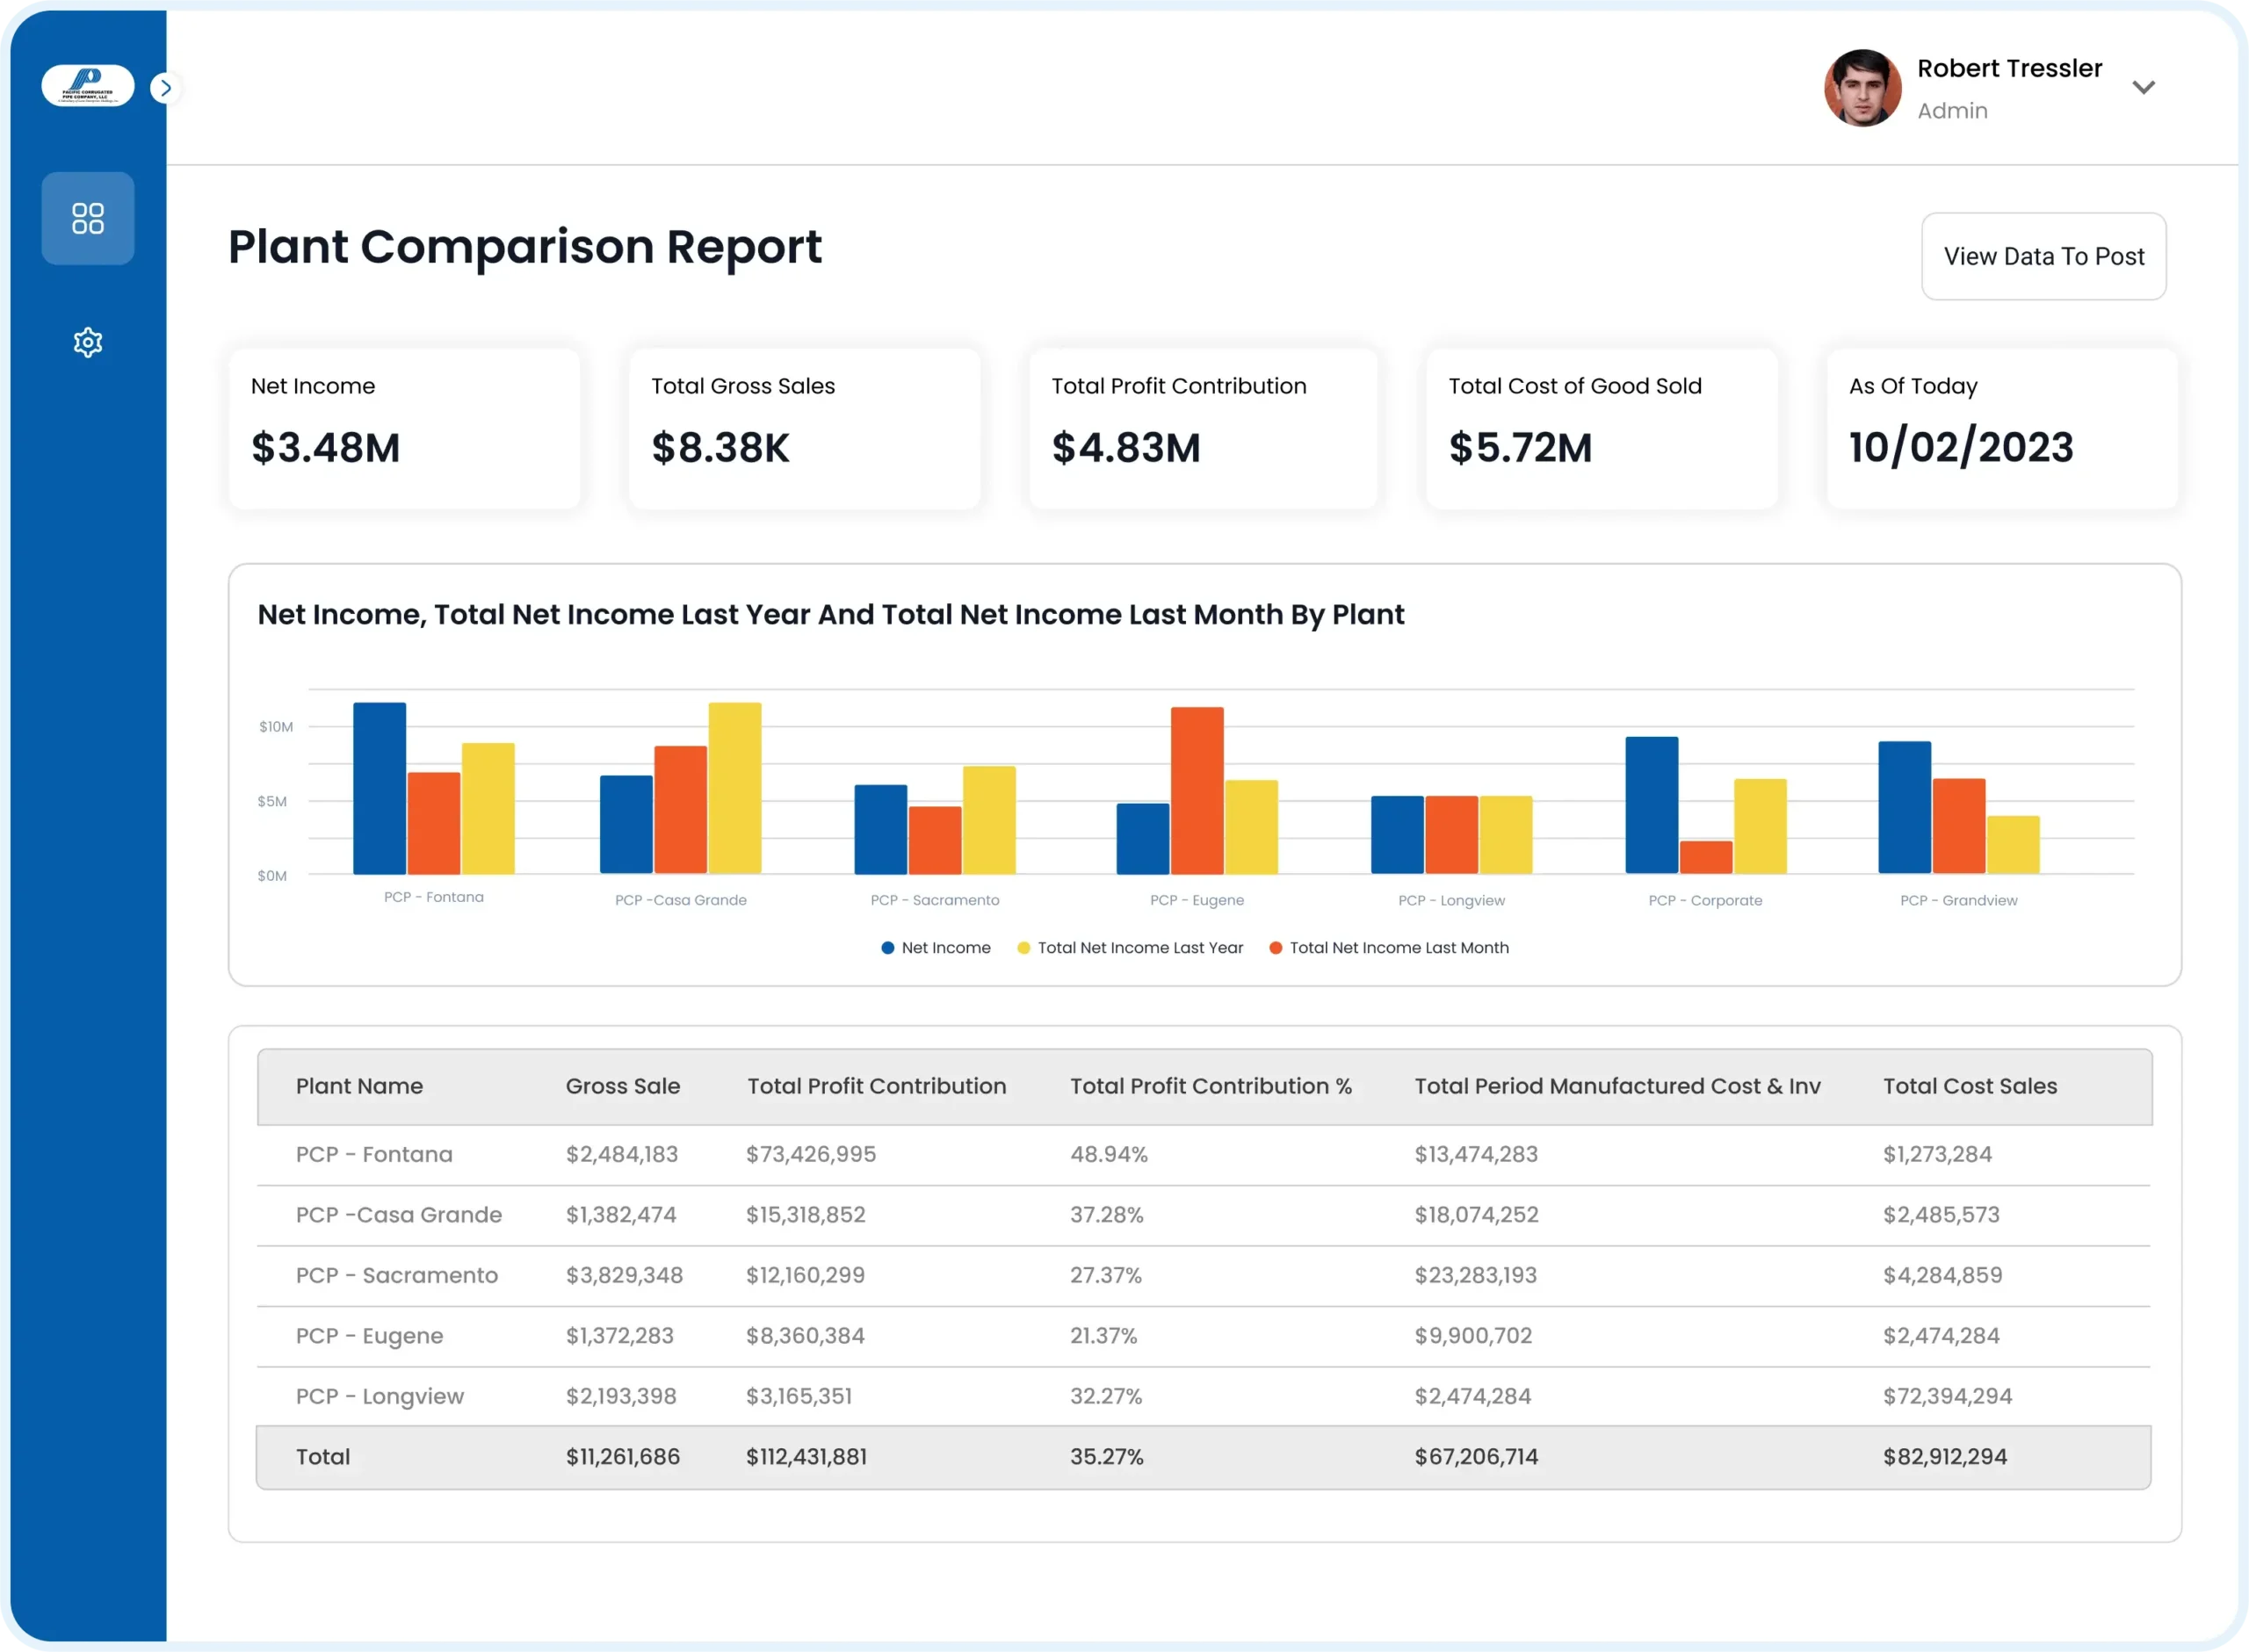The height and width of the screenshot is (1652, 2249).
Task: Open the settings gear in sidebar
Action: coord(88,343)
